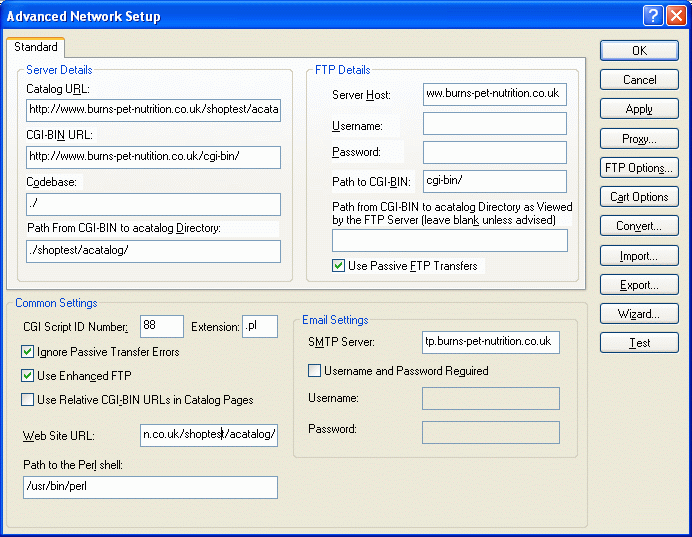Image resolution: width=692 pixels, height=537 pixels.
Task: Select the Standard tab
Action: coord(36,48)
